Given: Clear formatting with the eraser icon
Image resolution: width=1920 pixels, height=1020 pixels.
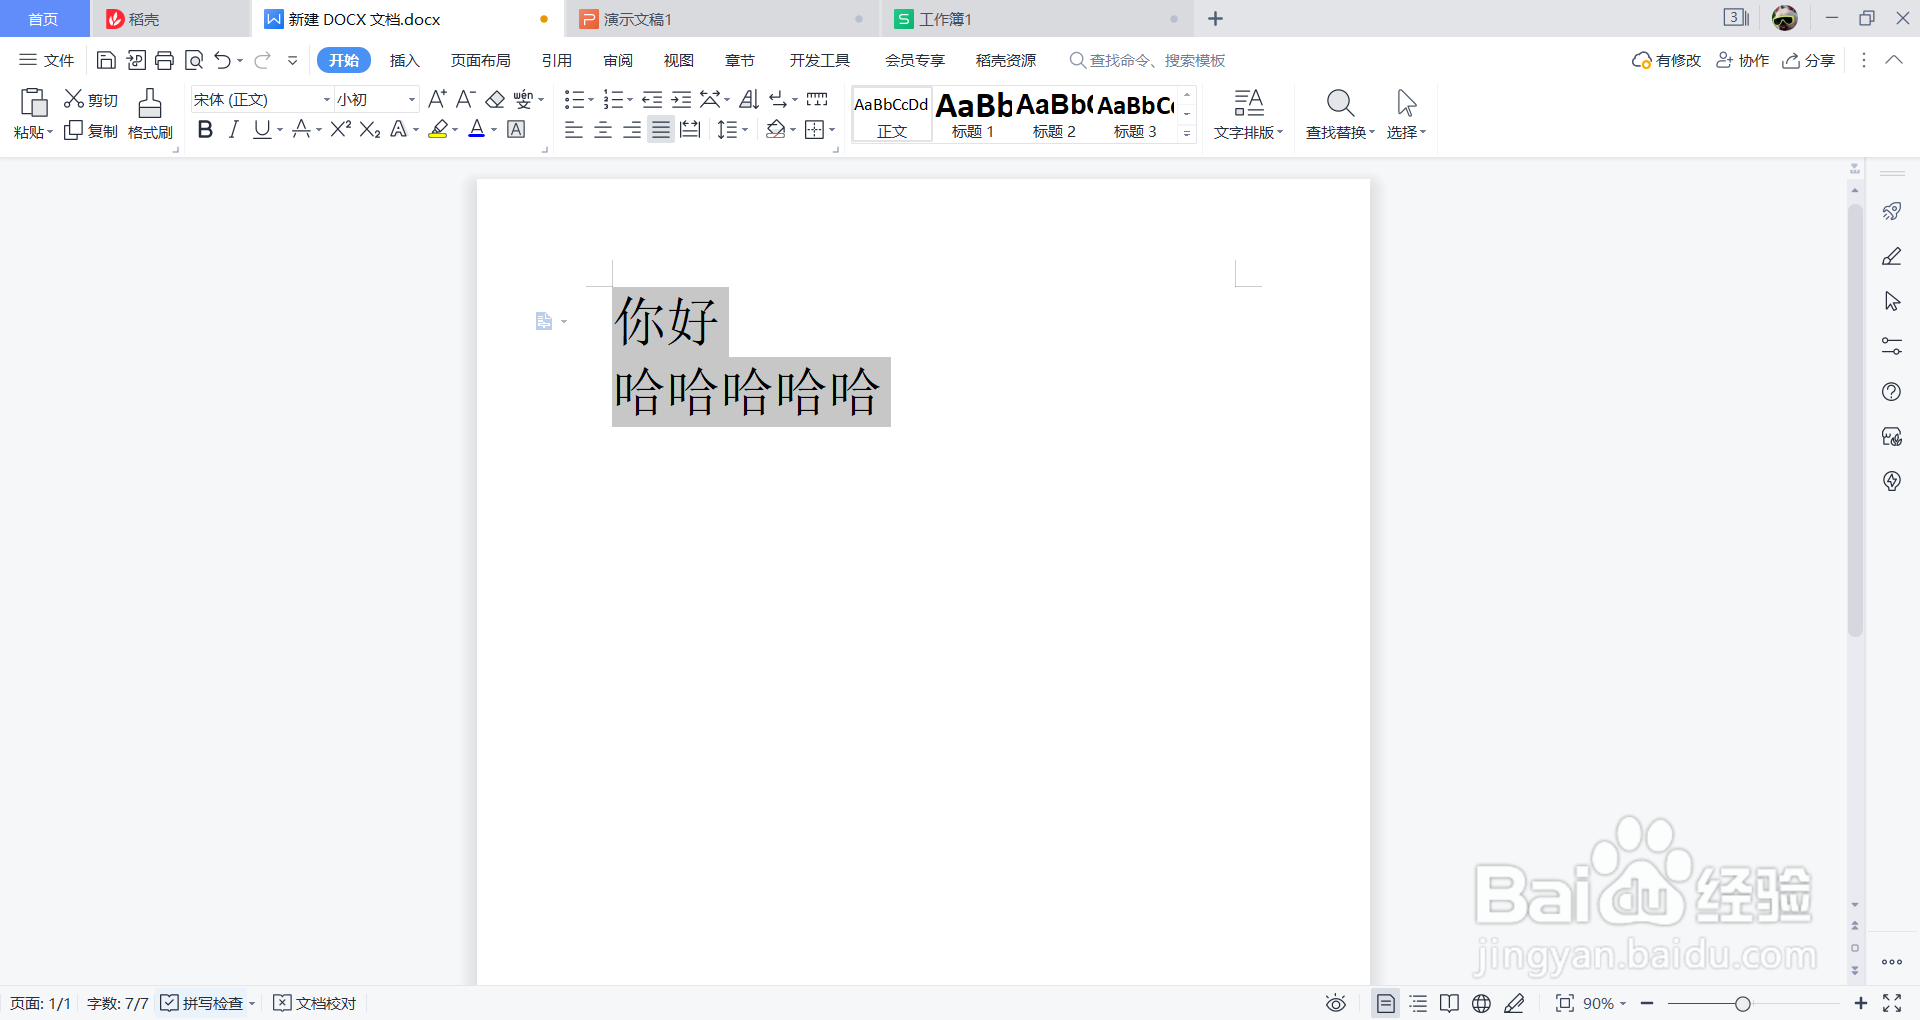Looking at the screenshot, I should click(495, 99).
